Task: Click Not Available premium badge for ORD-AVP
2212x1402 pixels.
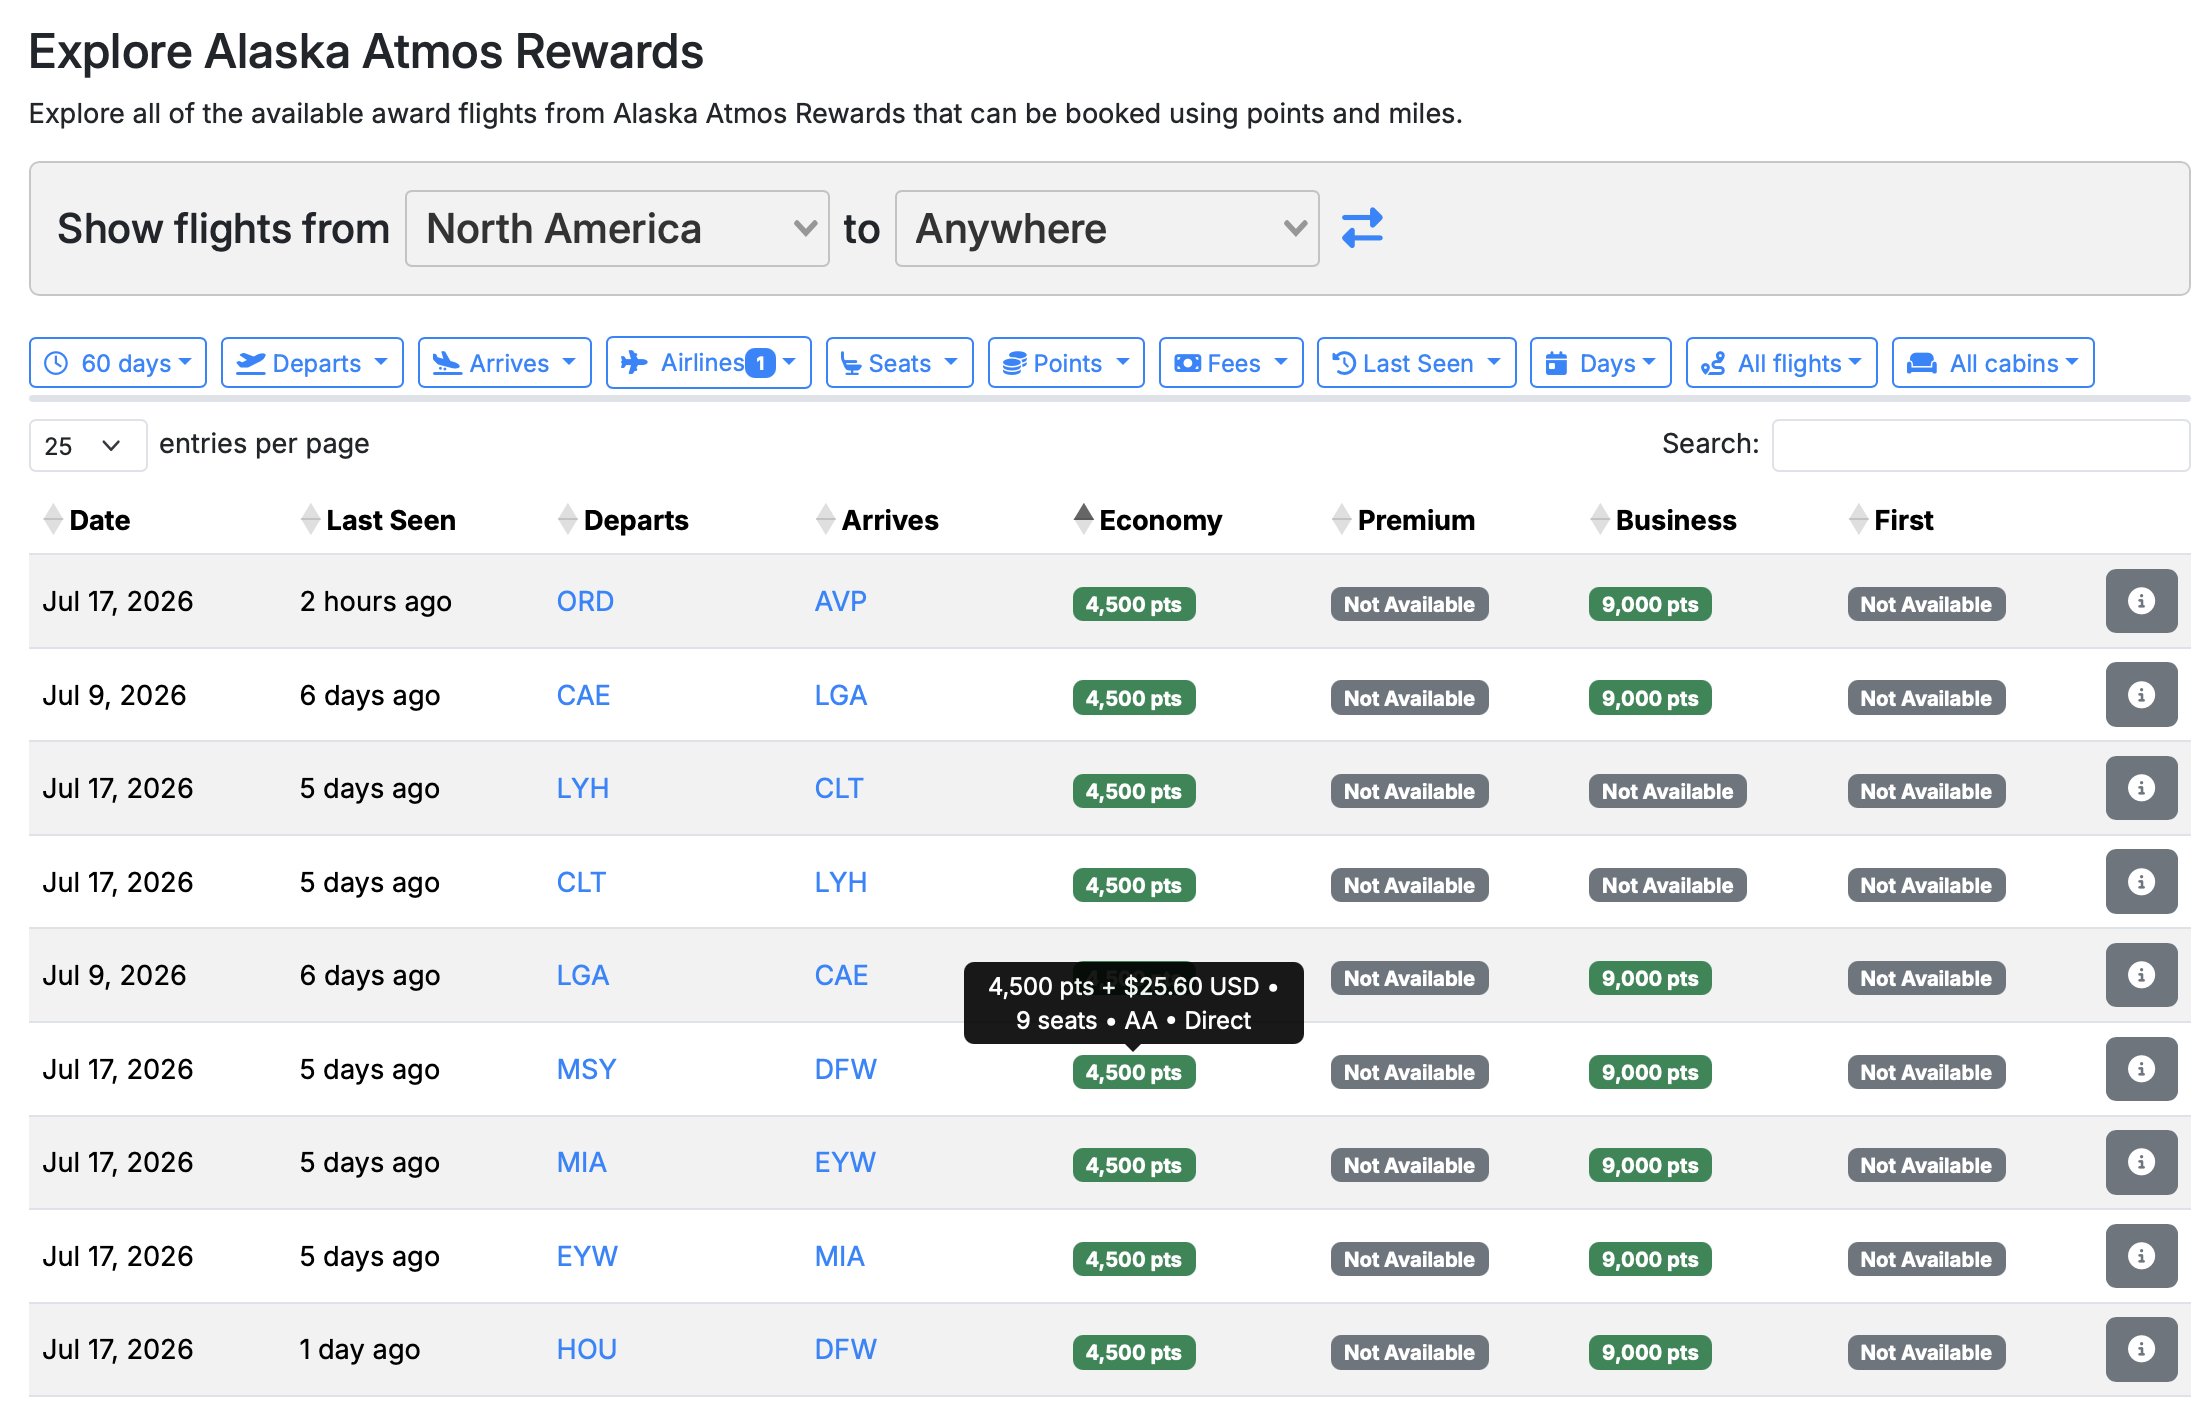Action: pyautogui.click(x=1409, y=604)
